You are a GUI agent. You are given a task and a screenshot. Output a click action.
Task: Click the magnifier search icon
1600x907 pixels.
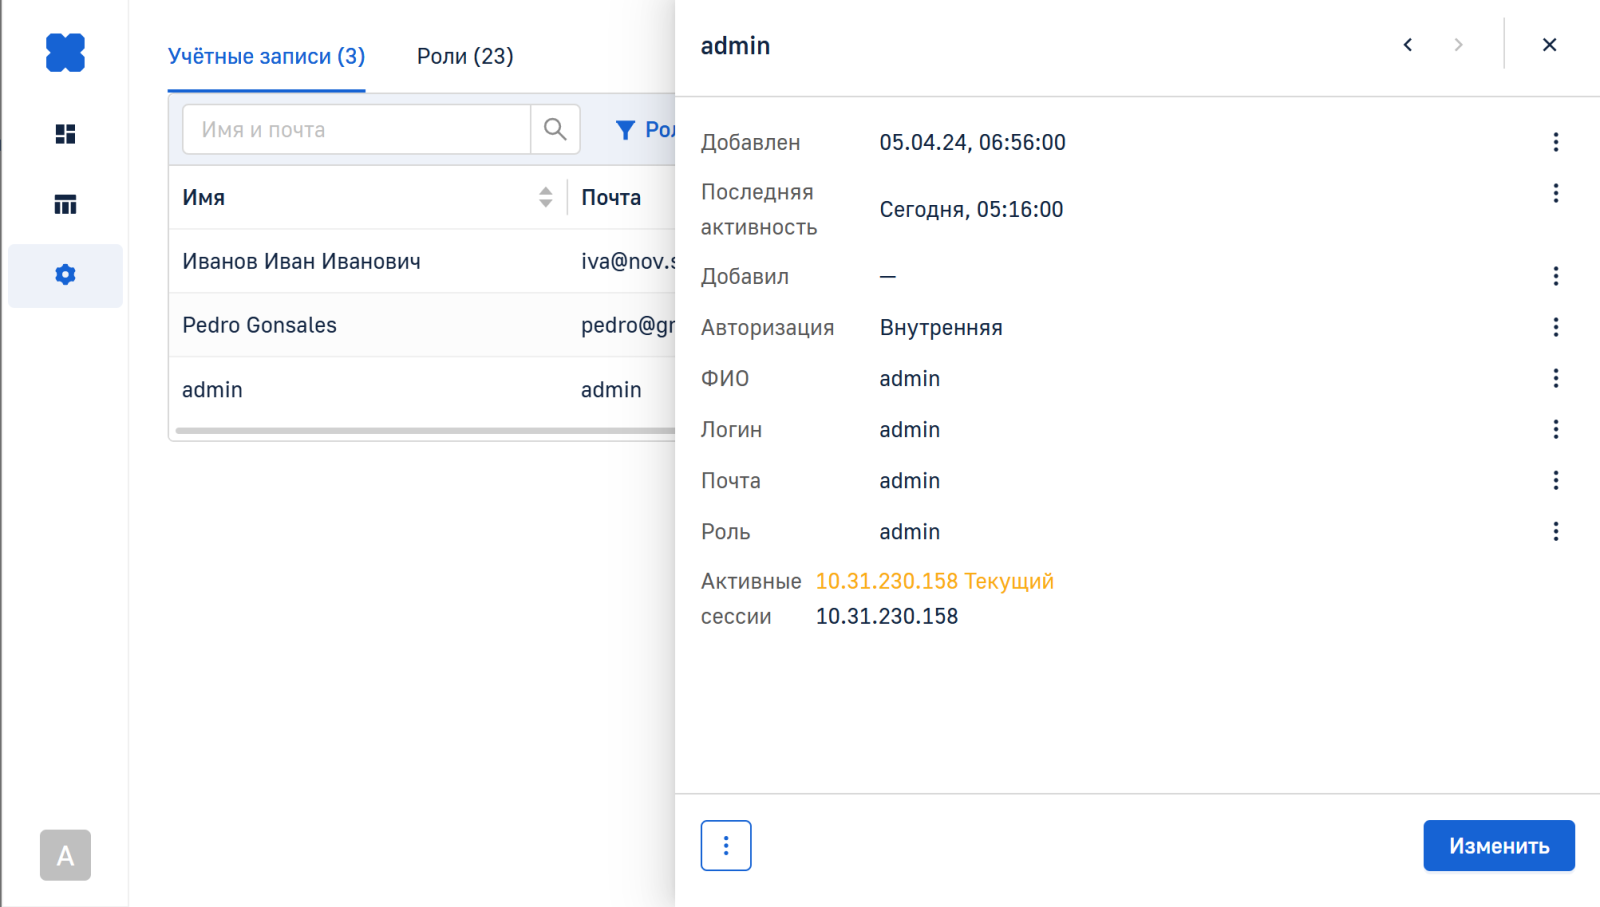[555, 129]
